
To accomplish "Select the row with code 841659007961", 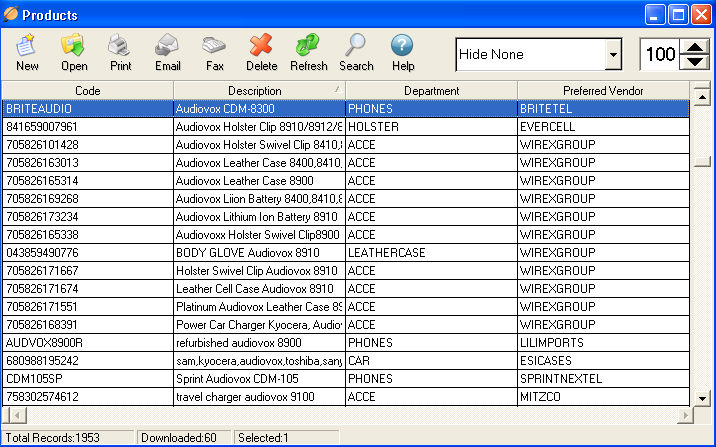I will point(346,126).
